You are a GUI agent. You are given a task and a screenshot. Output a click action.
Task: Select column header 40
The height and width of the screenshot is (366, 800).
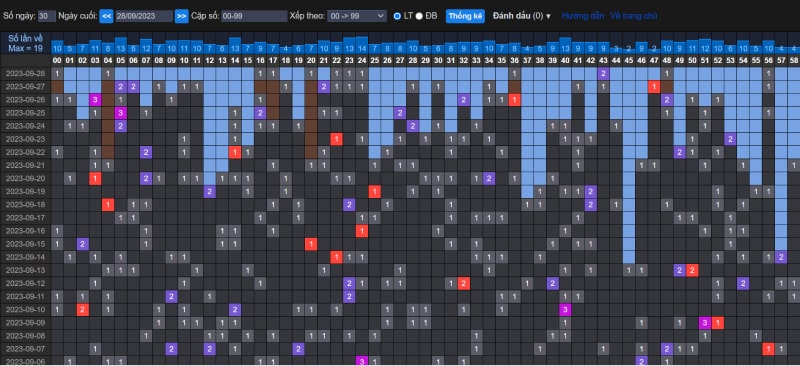(x=565, y=60)
